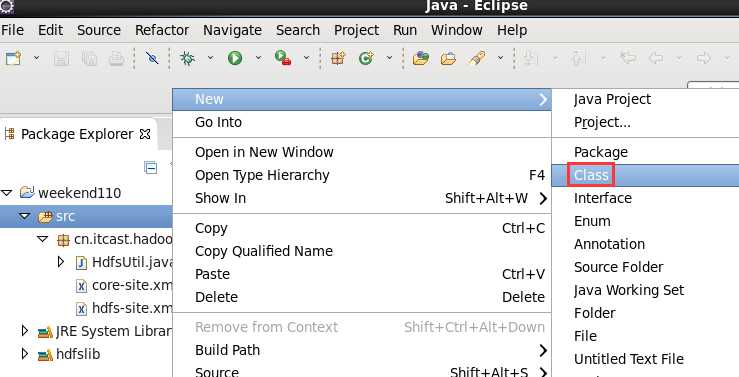Click Collapse All icon in Package Explorer
The height and width of the screenshot is (377, 739).
[150, 167]
